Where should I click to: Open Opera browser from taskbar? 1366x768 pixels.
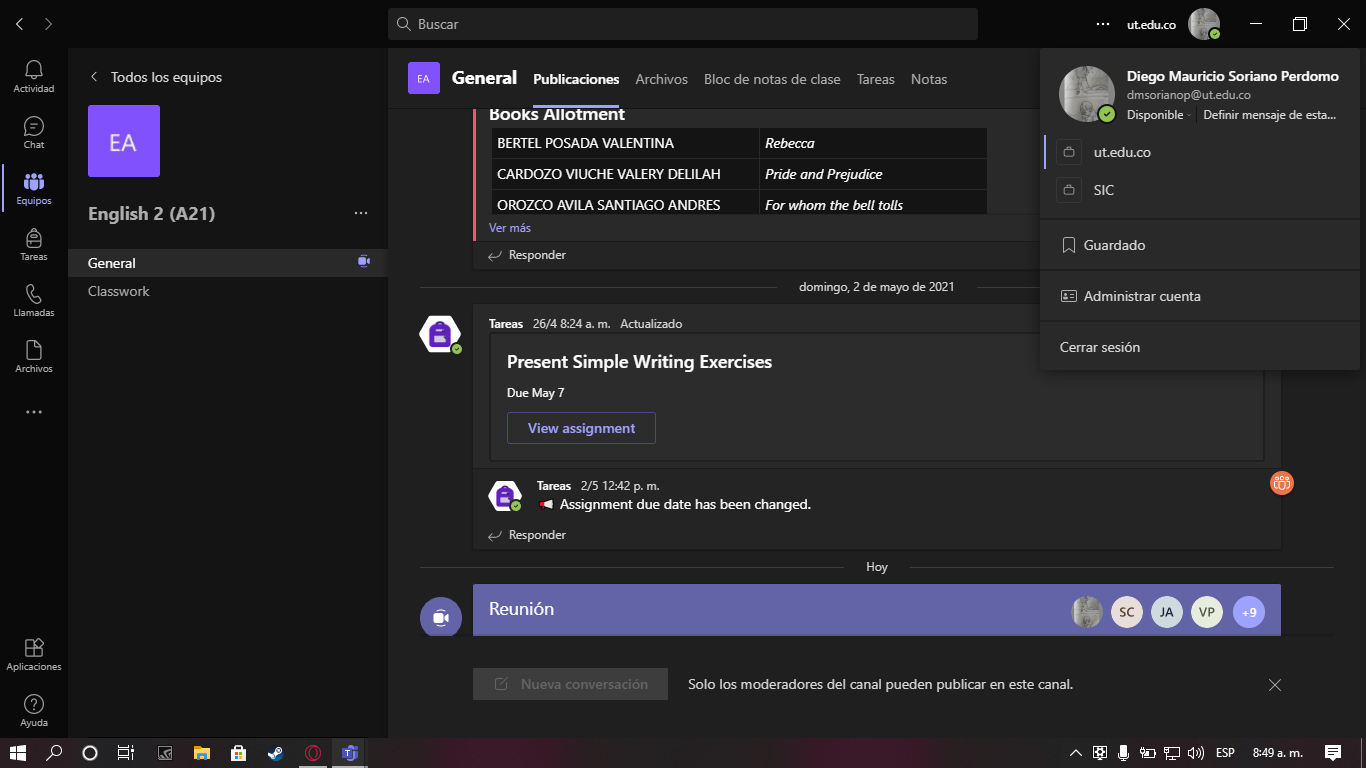[313, 753]
